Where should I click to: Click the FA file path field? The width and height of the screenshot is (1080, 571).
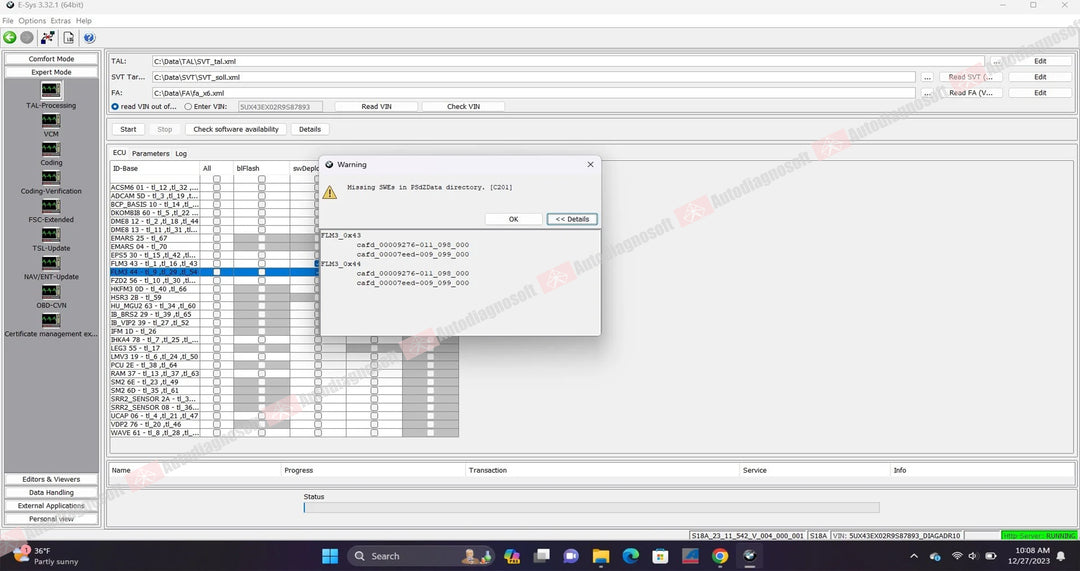(534, 92)
